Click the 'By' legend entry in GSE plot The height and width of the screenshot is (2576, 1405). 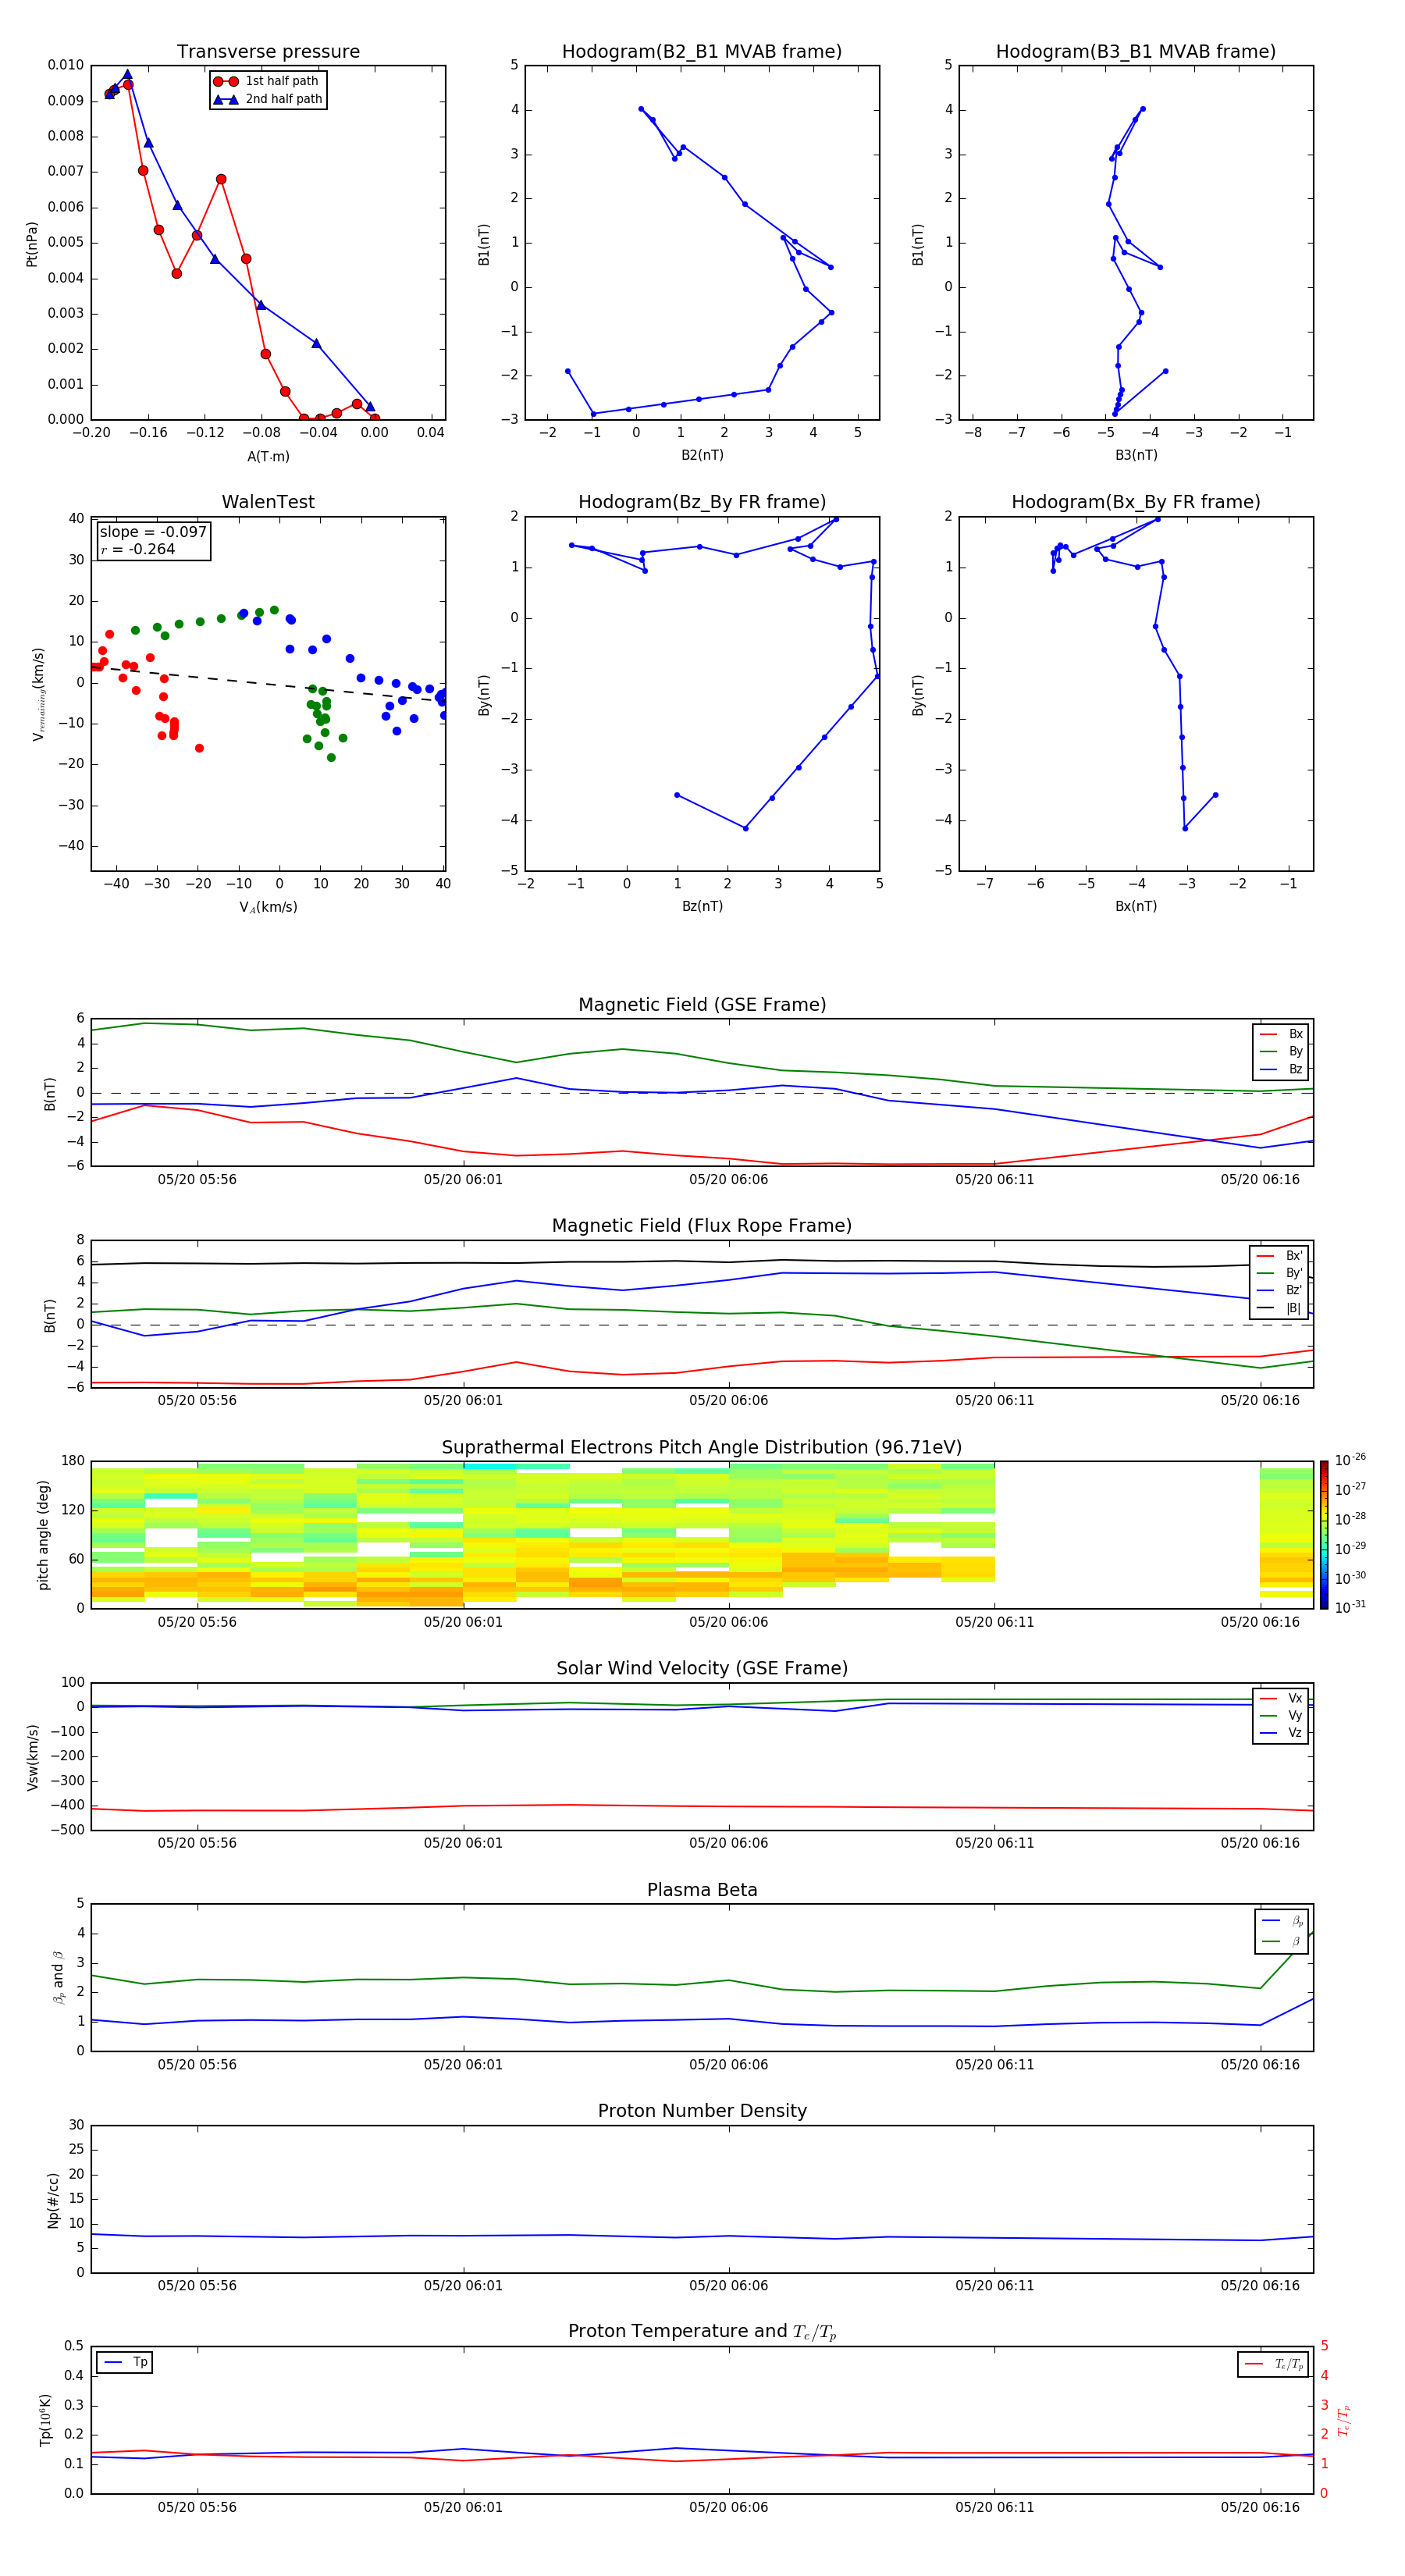[1282, 1051]
